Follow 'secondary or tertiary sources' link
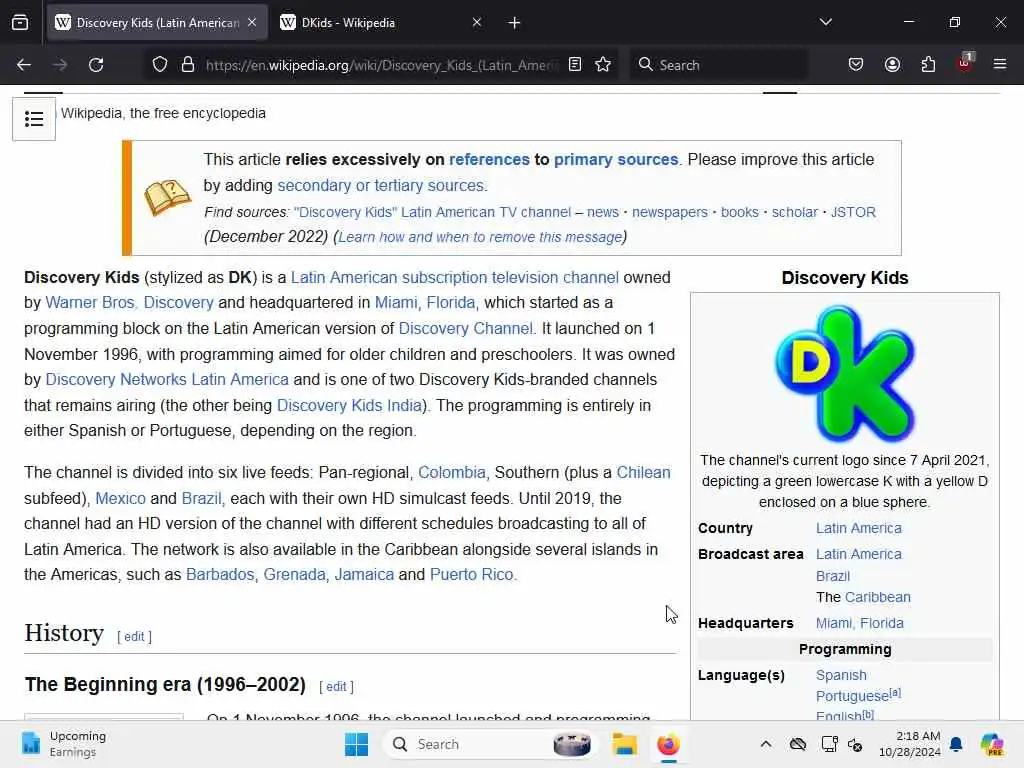This screenshot has width=1024, height=768. pos(381,185)
